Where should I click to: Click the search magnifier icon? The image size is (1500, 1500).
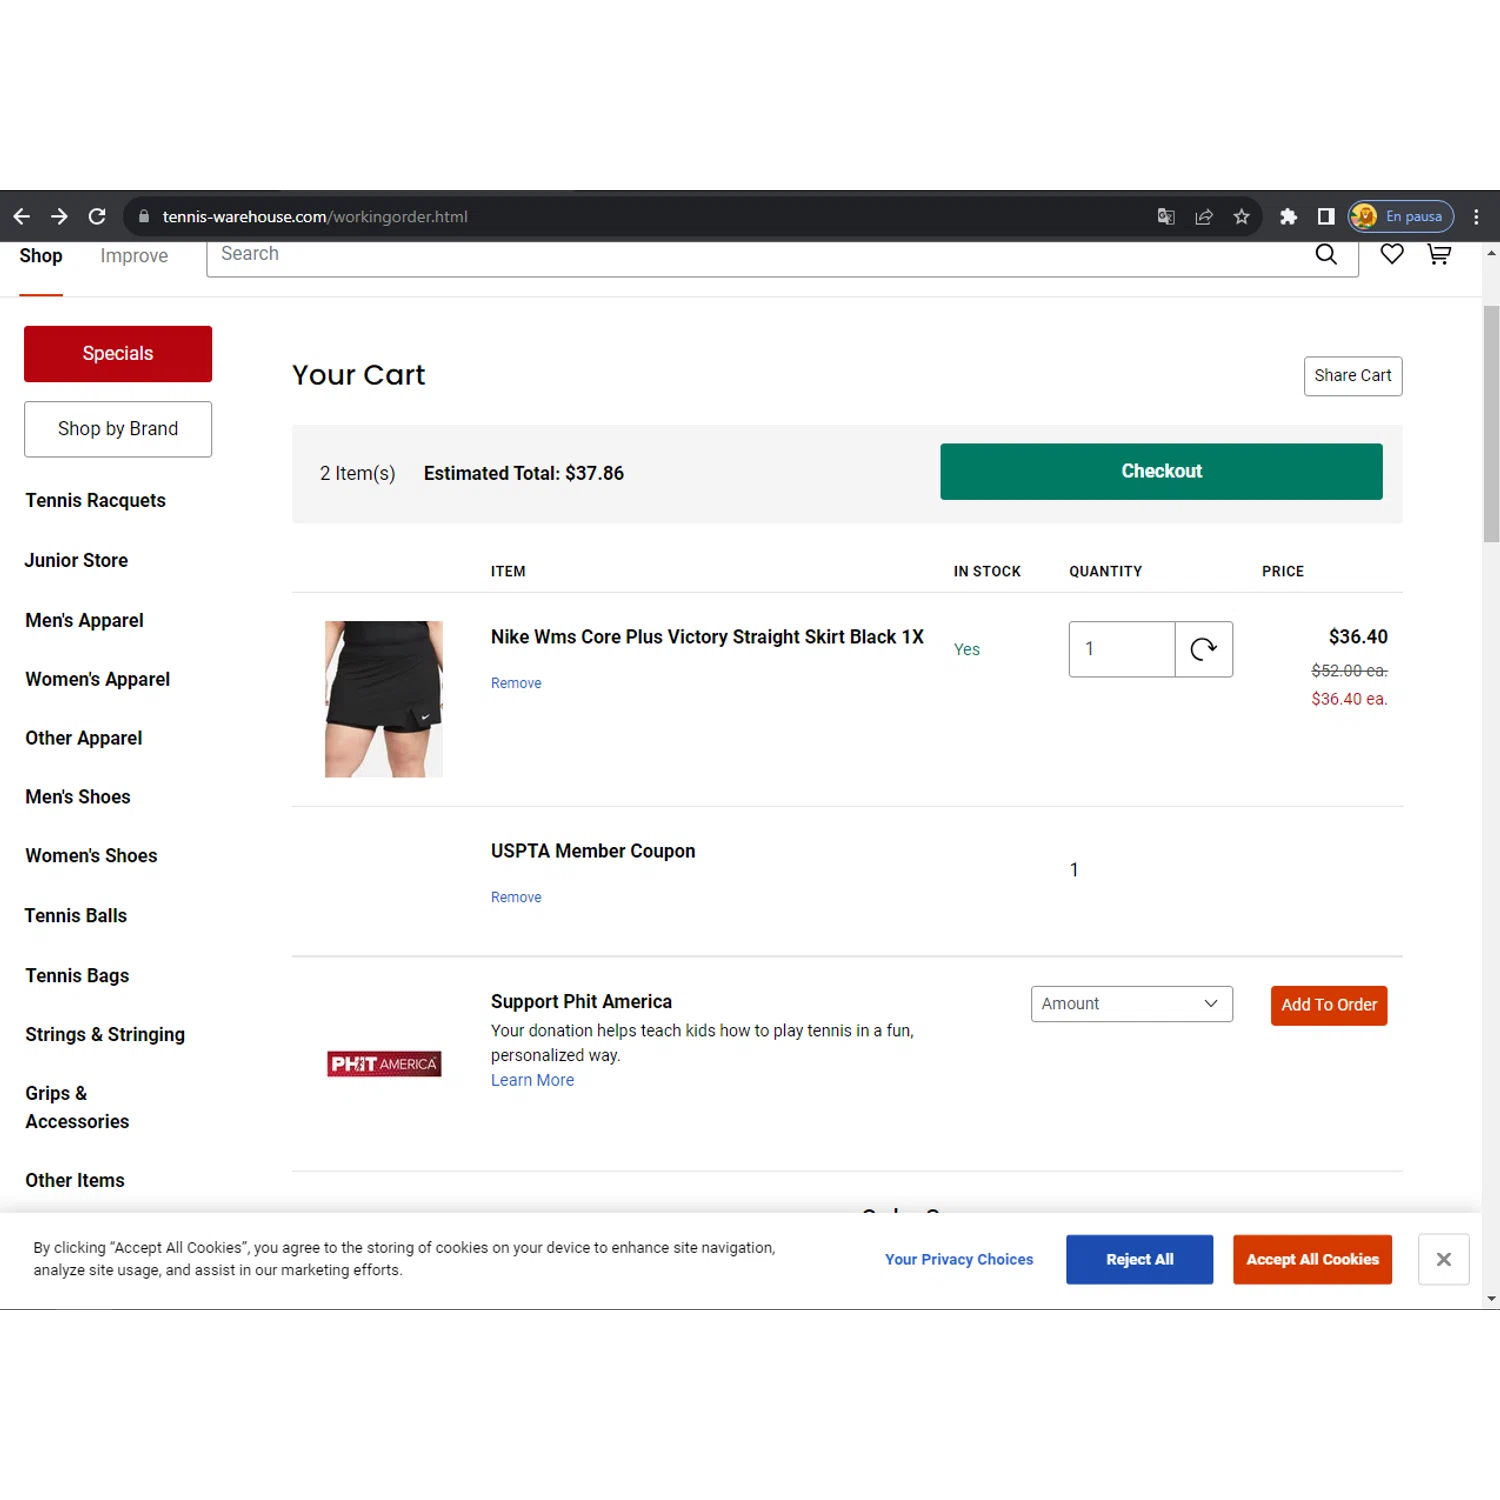pyautogui.click(x=1326, y=254)
